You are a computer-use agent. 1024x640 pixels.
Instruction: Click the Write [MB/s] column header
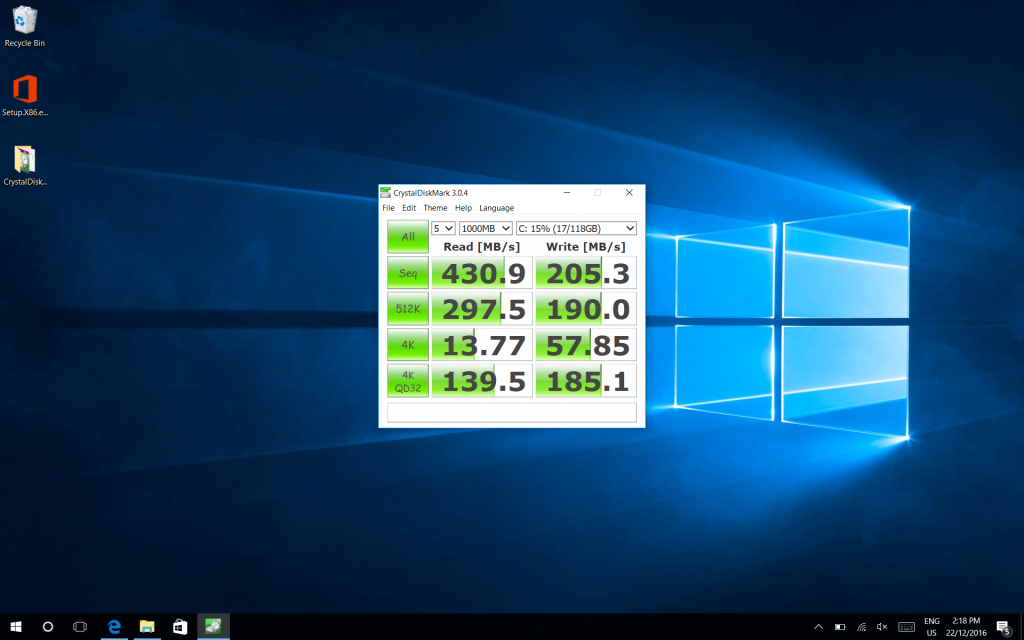[586, 246]
